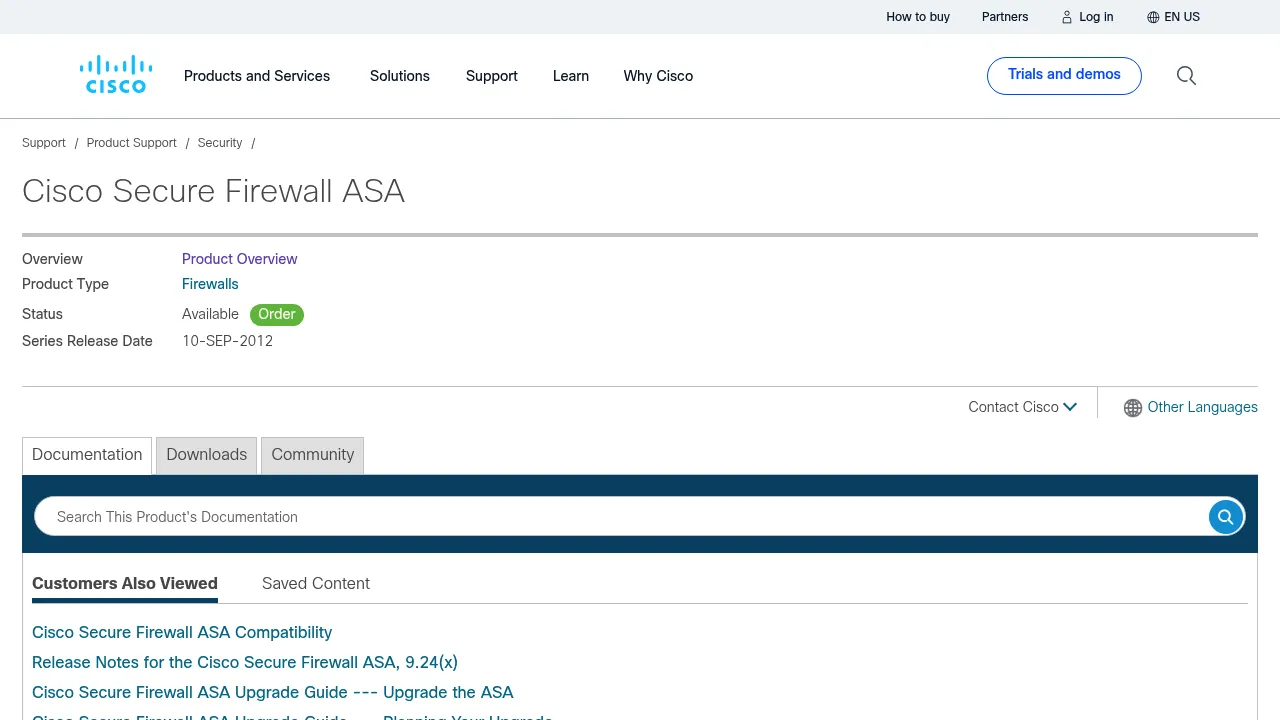Open the Why Cisco menu
This screenshot has height=720, width=1280.
[658, 76]
